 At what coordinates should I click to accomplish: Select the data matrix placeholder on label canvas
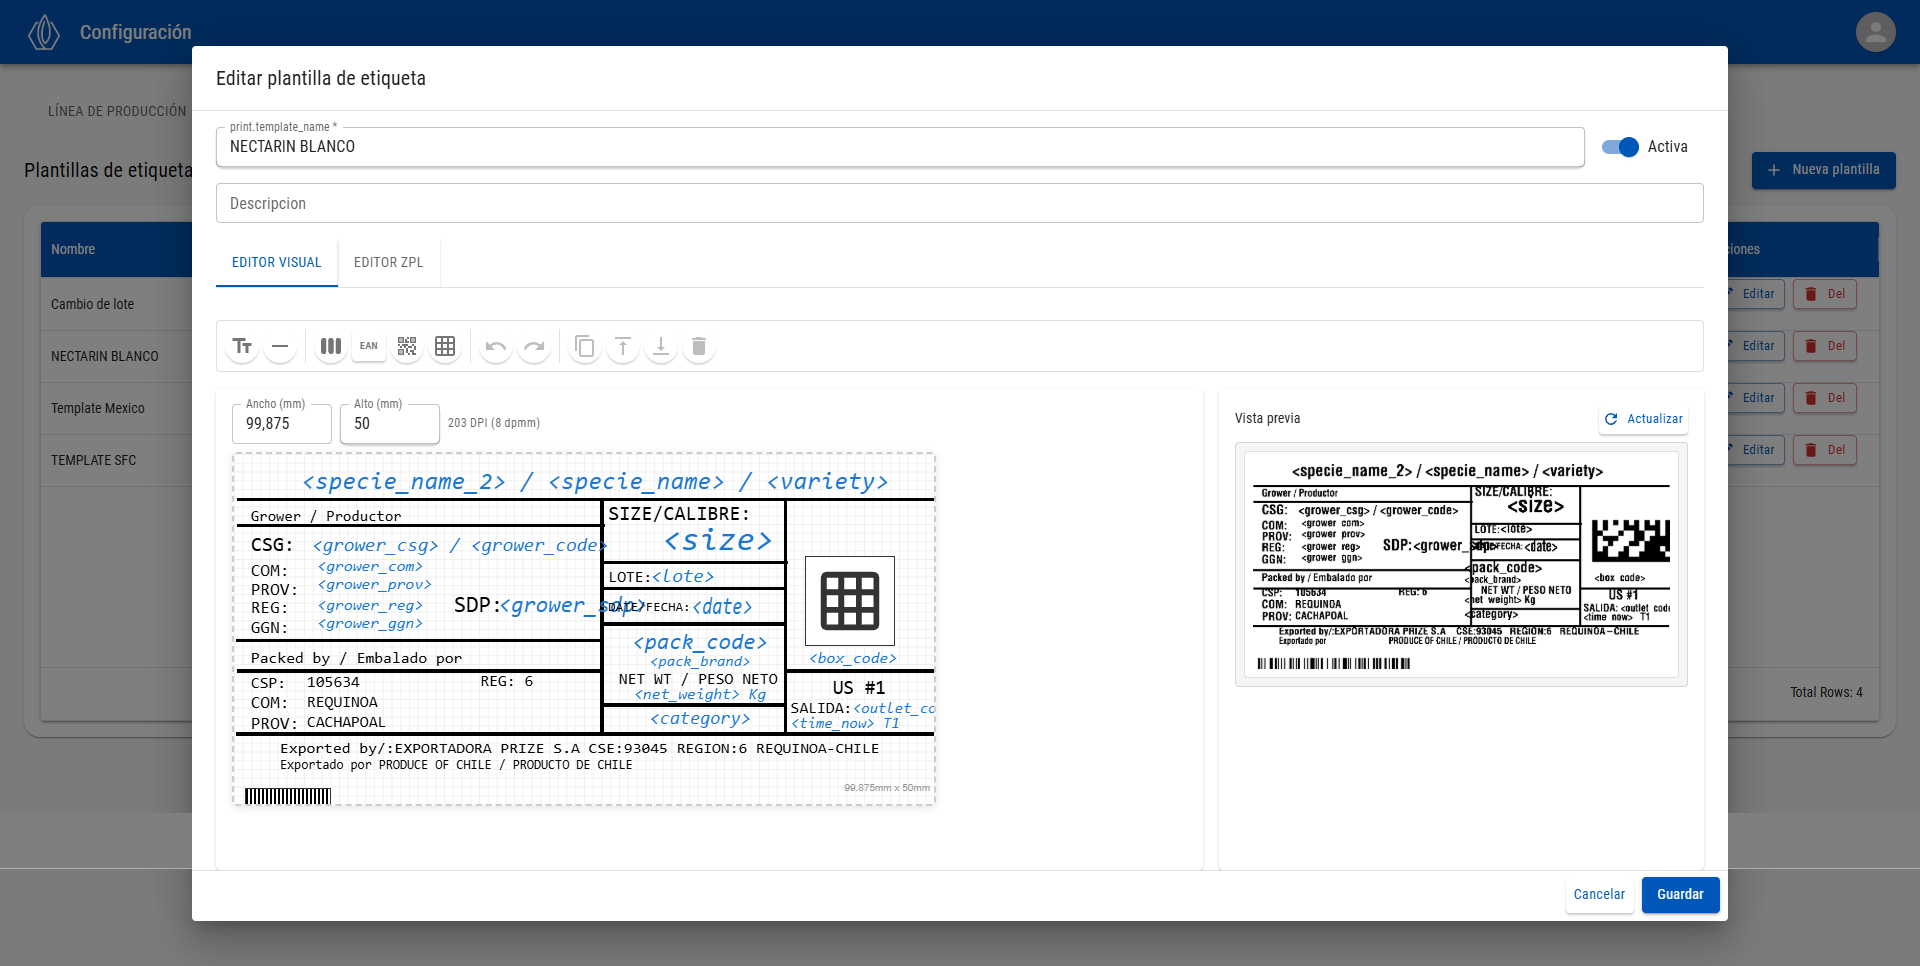tap(850, 601)
